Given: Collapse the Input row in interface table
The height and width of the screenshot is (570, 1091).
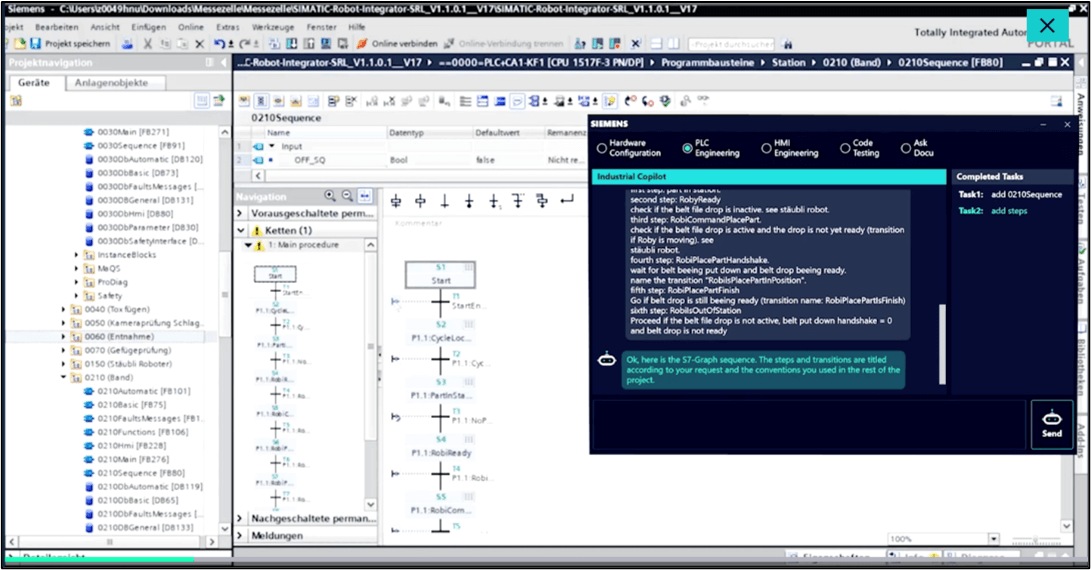Looking at the screenshot, I should click(x=272, y=146).
